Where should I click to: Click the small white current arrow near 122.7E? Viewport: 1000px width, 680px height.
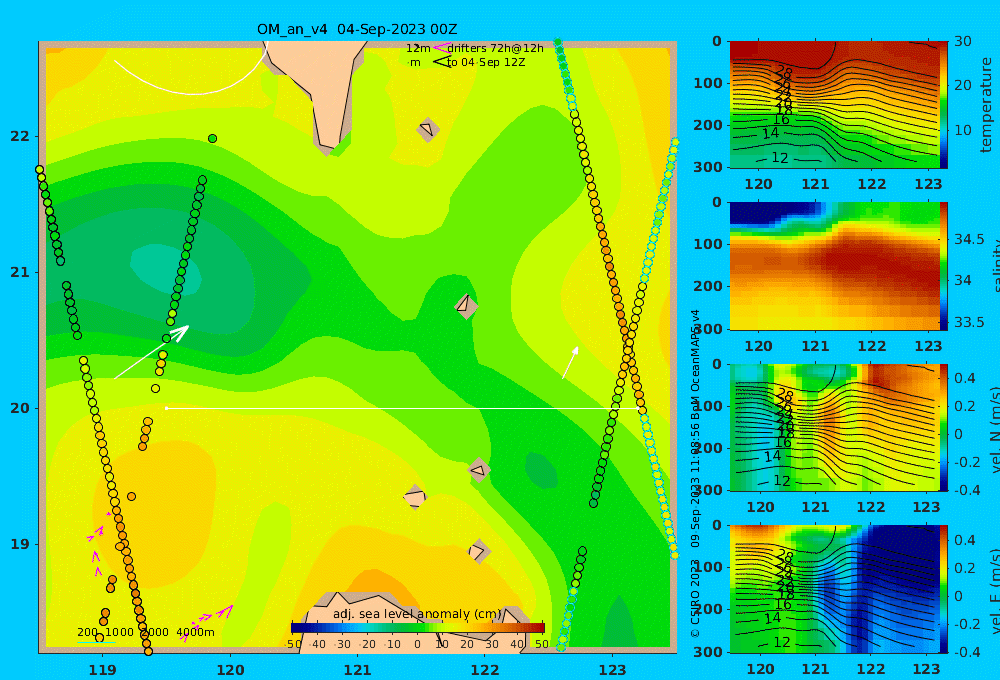coord(570,362)
